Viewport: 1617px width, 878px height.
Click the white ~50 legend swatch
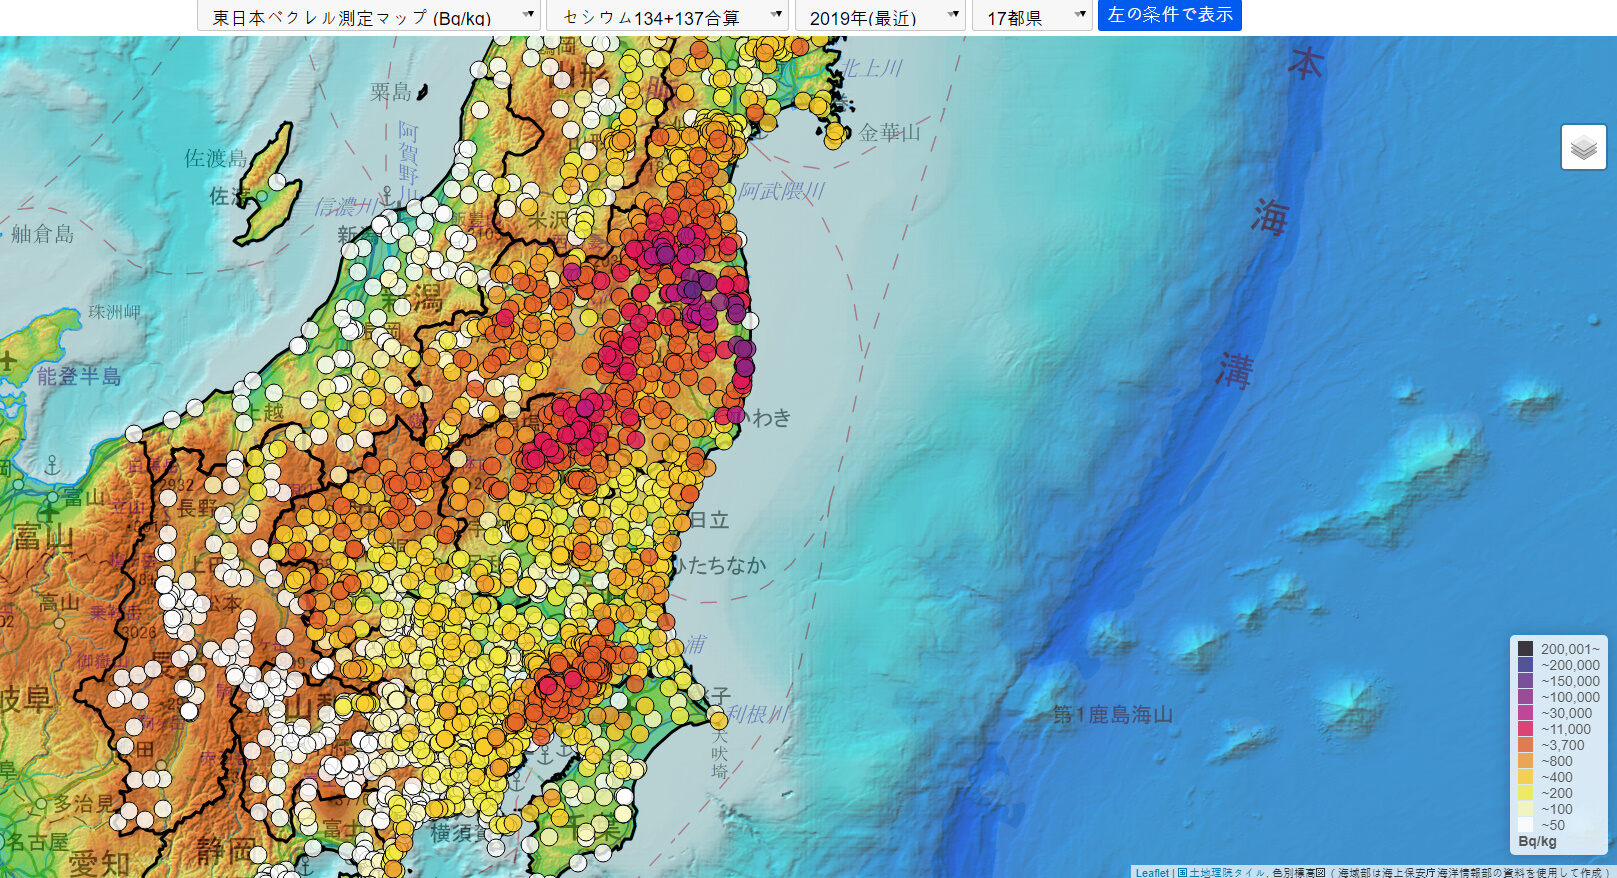(1525, 825)
